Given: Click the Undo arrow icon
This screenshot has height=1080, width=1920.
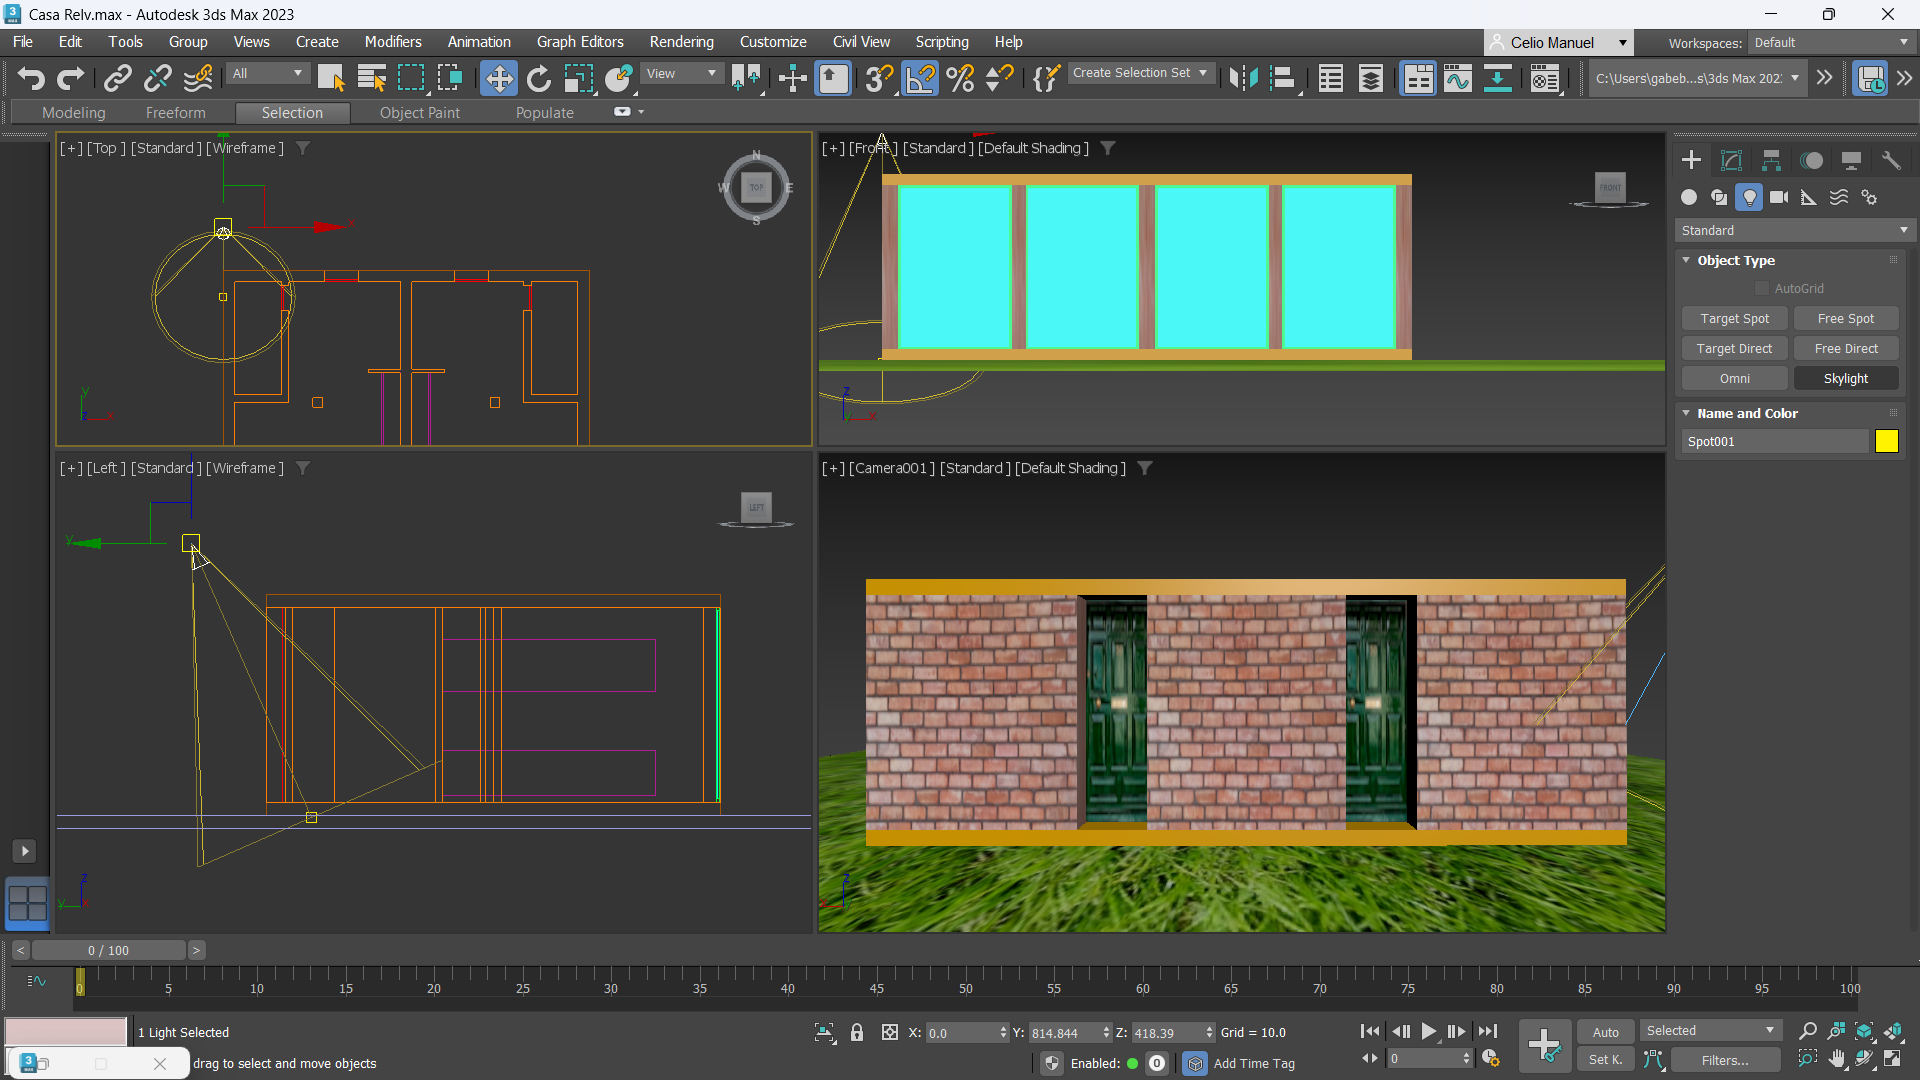Looking at the screenshot, I should pyautogui.click(x=31, y=78).
